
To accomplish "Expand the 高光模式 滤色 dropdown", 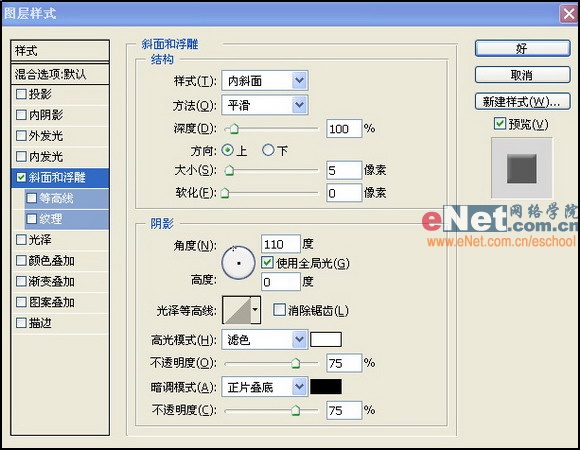I will pyautogui.click(x=265, y=339).
